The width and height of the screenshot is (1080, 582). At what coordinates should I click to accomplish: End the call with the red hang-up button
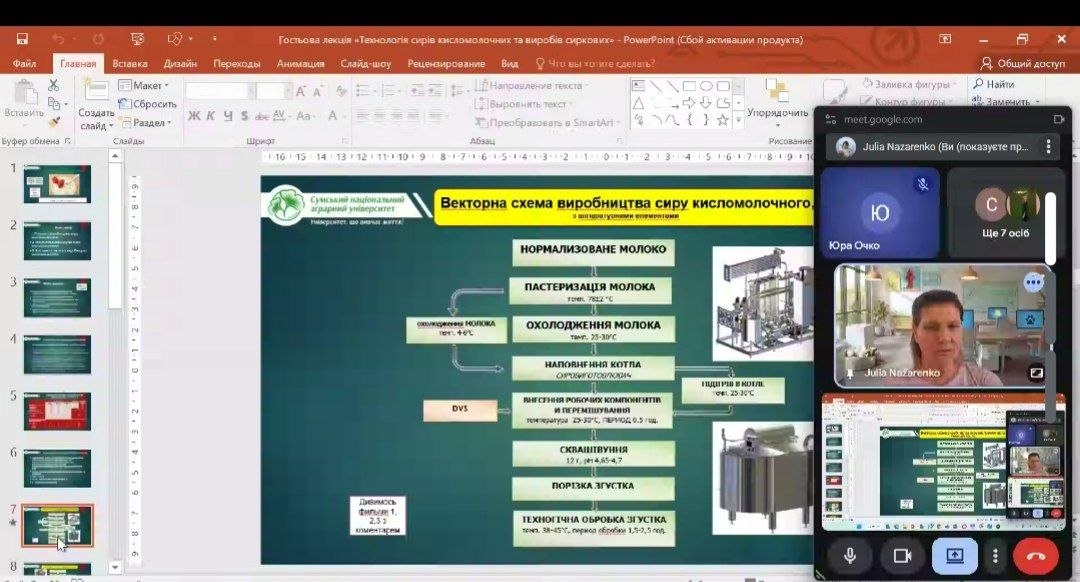click(1036, 556)
